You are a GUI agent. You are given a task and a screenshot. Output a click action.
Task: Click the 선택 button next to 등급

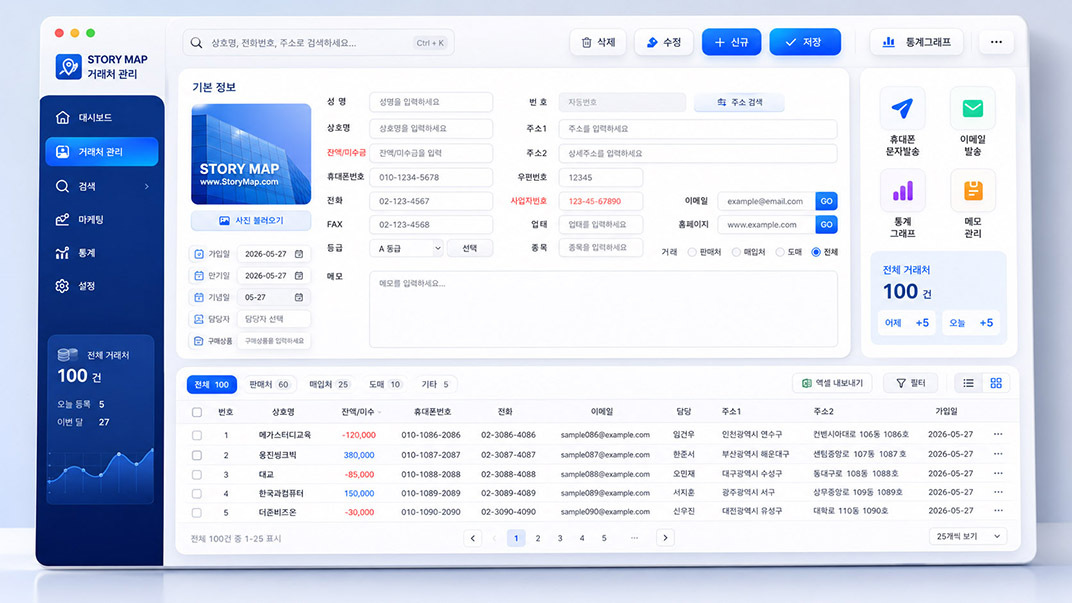[470, 248]
